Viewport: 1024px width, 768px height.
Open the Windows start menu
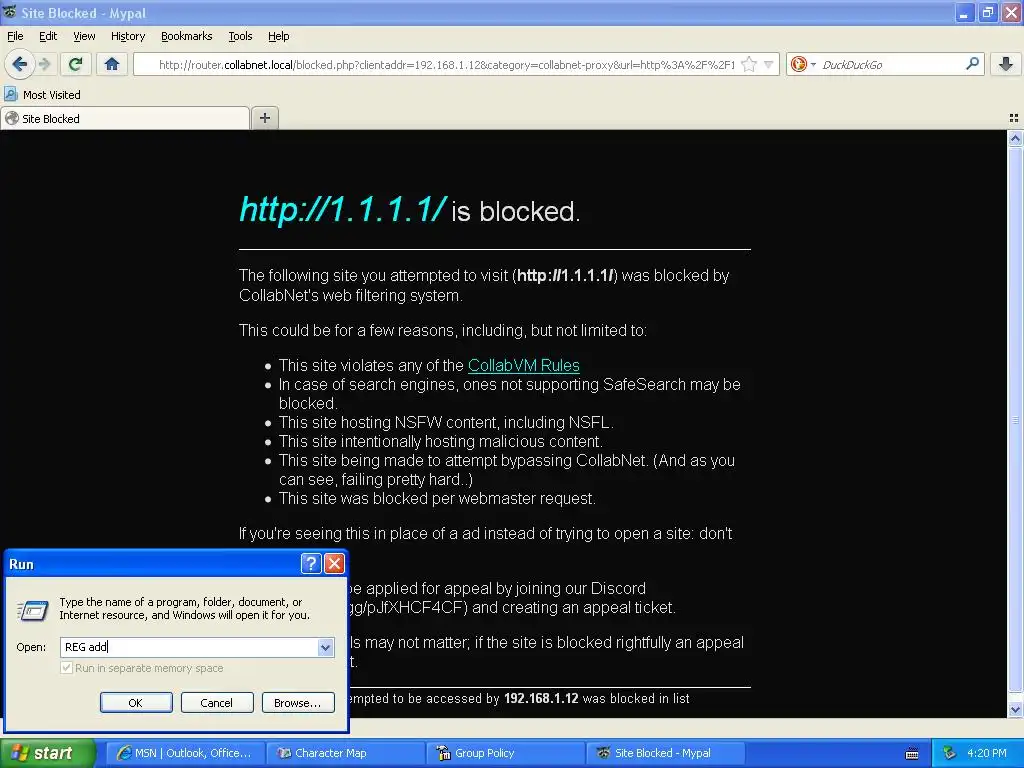tap(48, 753)
